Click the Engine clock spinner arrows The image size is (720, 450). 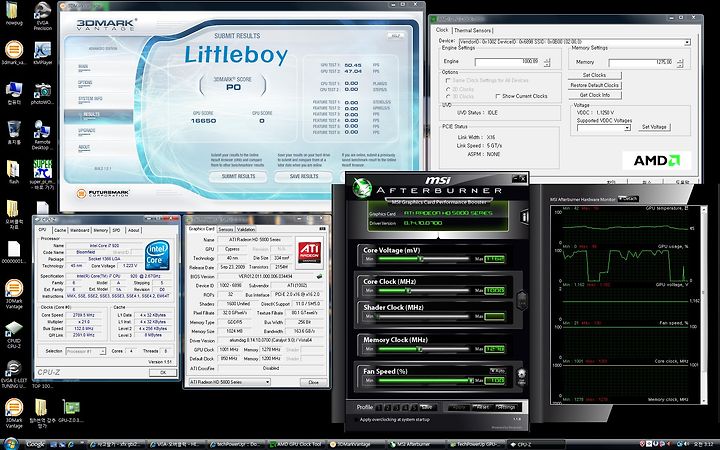pyautogui.click(x=547, y=62)
